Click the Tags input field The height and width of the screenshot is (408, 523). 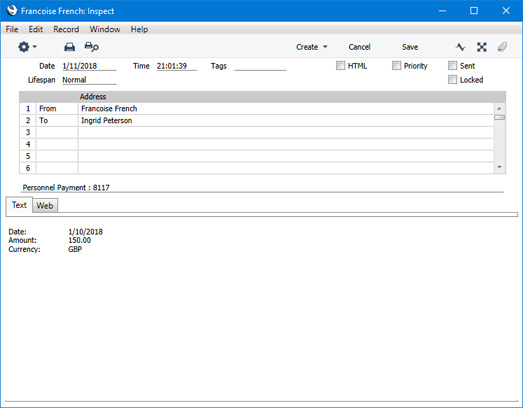coord(260,66)
